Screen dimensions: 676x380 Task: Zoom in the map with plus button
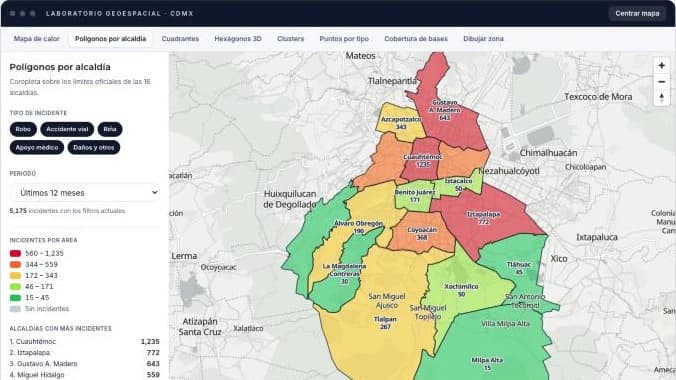tap(661, 66)
